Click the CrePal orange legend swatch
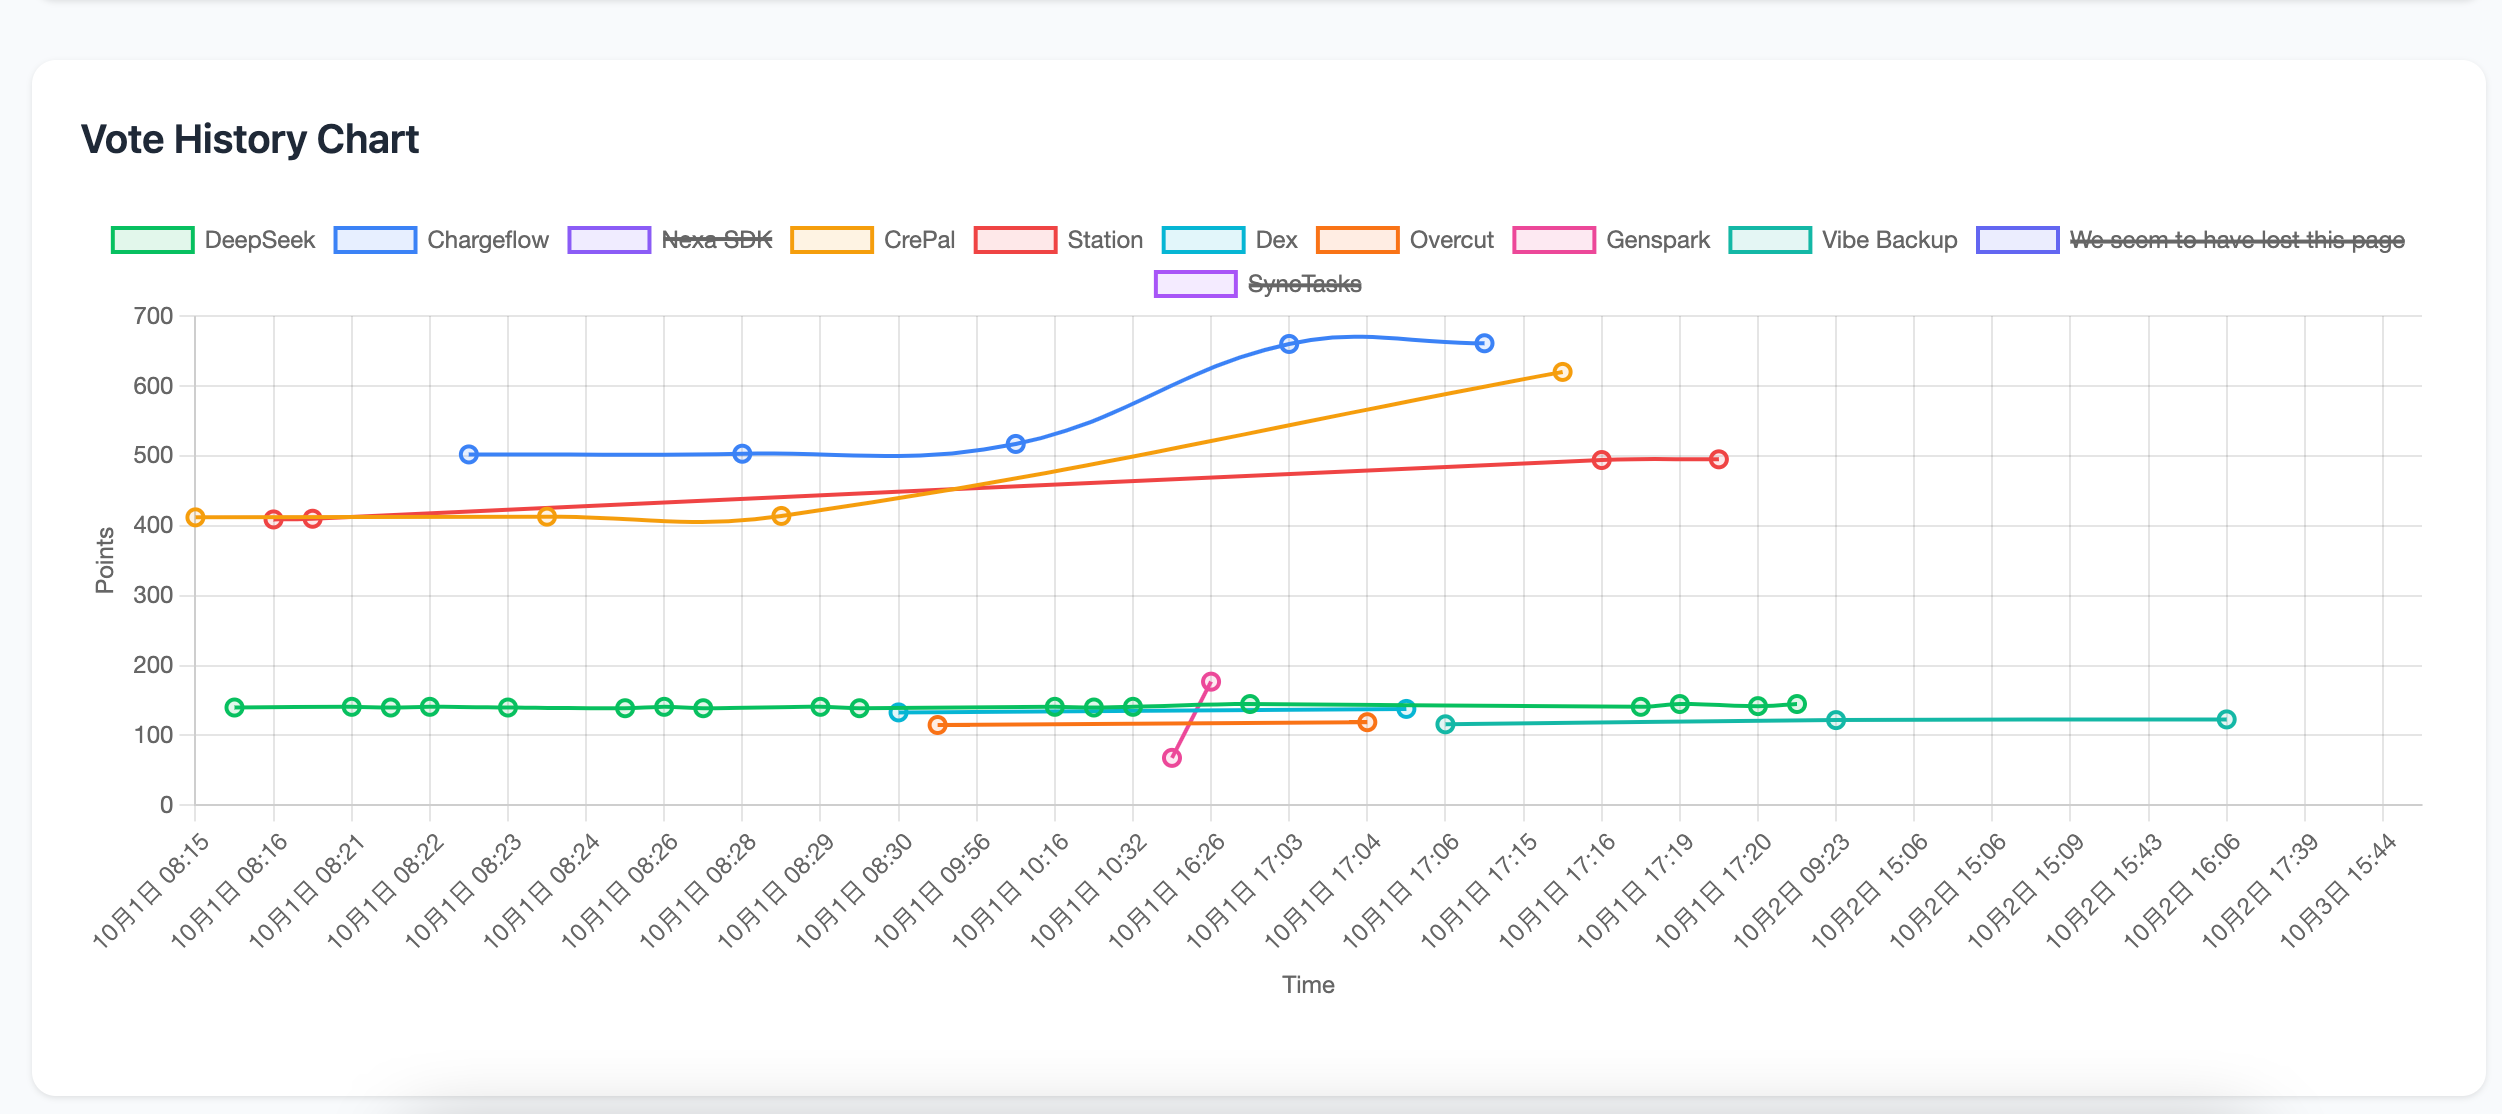The image size is (2502, 1114). click(831, 240)
